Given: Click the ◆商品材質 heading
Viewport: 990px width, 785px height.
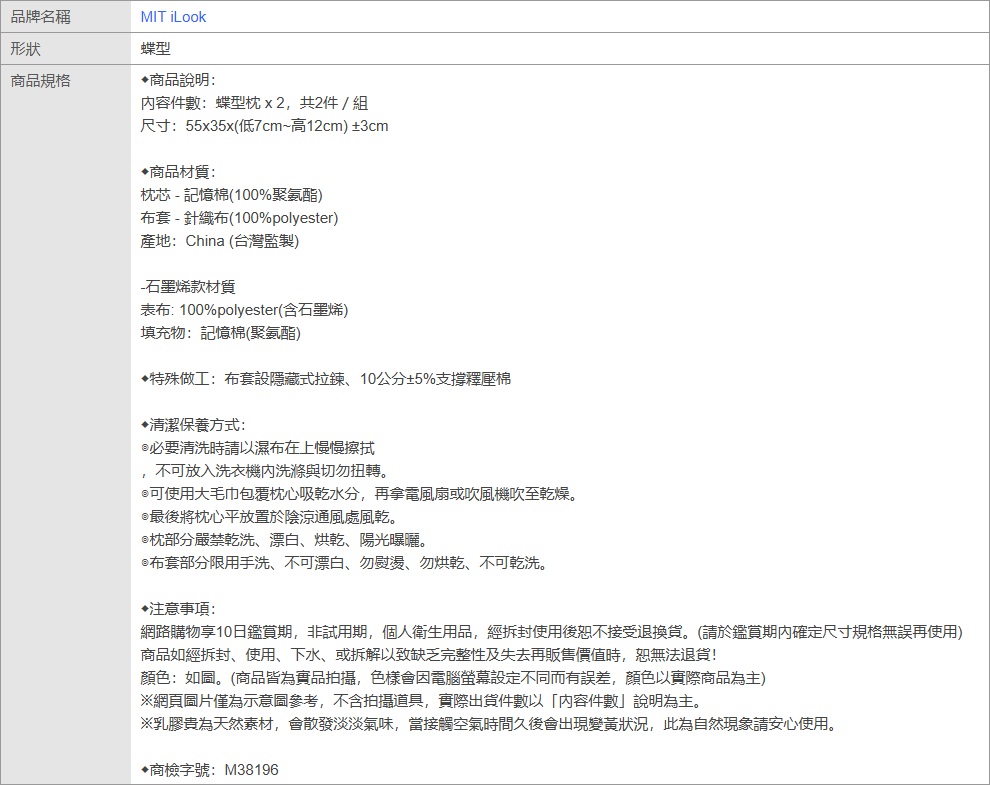Looking at the screenshot, I should pos(177,172).
